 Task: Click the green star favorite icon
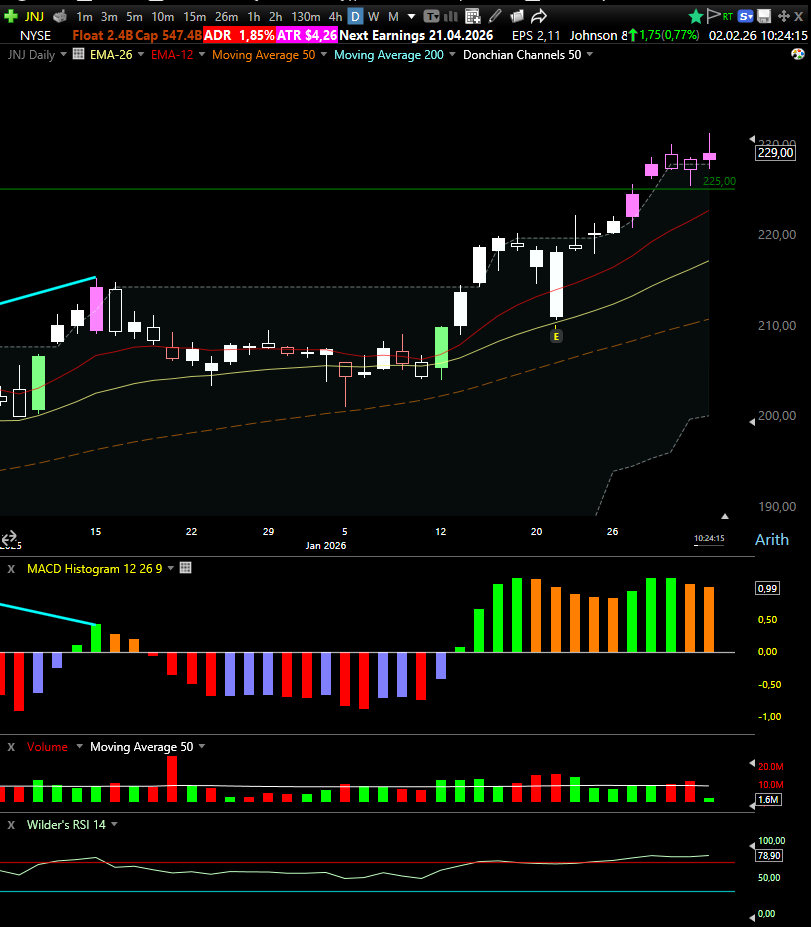pyautogui.click(x=696, y=17)
